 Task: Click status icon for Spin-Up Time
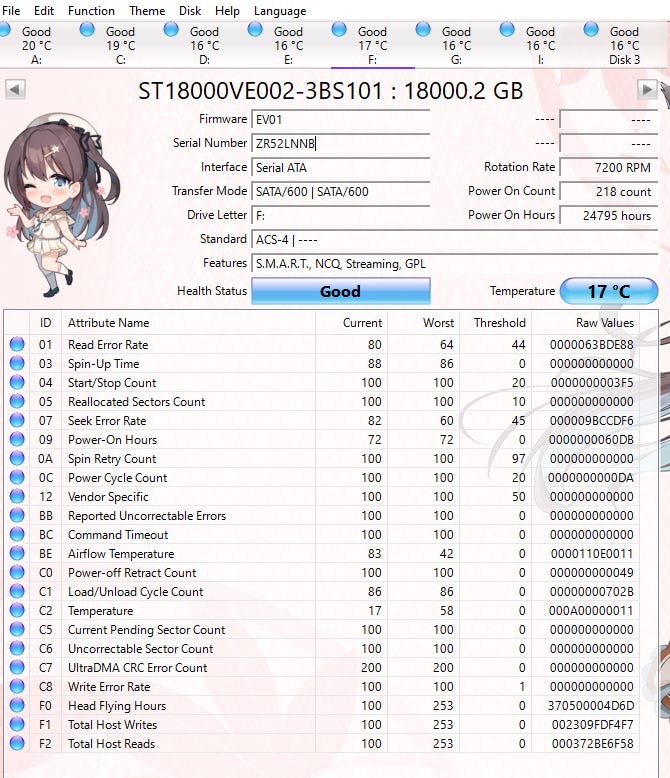point(17,363)
